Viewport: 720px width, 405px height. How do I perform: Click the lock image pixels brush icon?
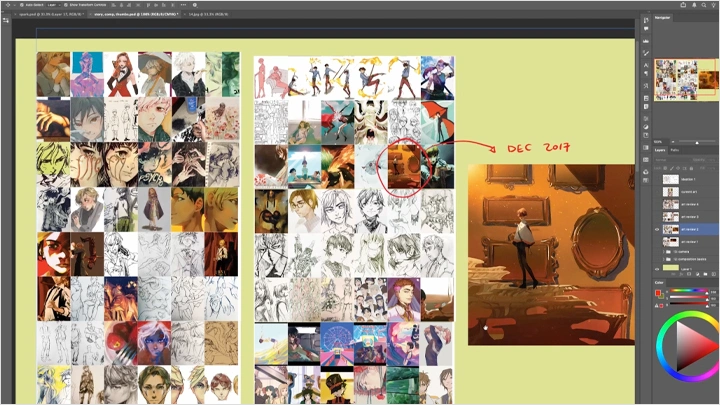672,168
